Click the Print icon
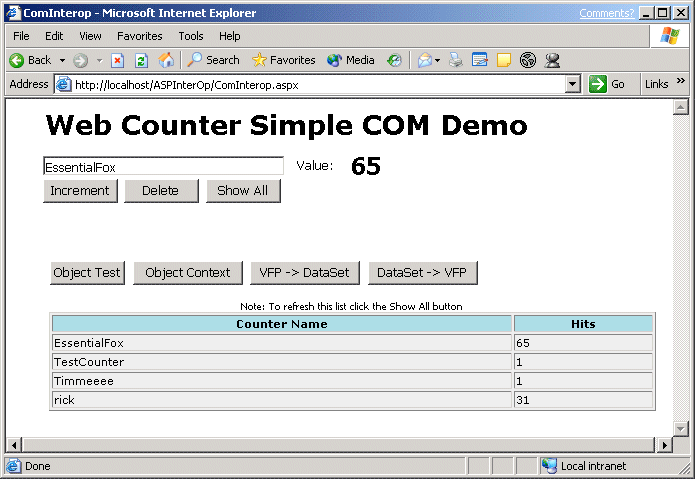Image resolution: width=695 pixels, height=479 pixels. (456, 60)
